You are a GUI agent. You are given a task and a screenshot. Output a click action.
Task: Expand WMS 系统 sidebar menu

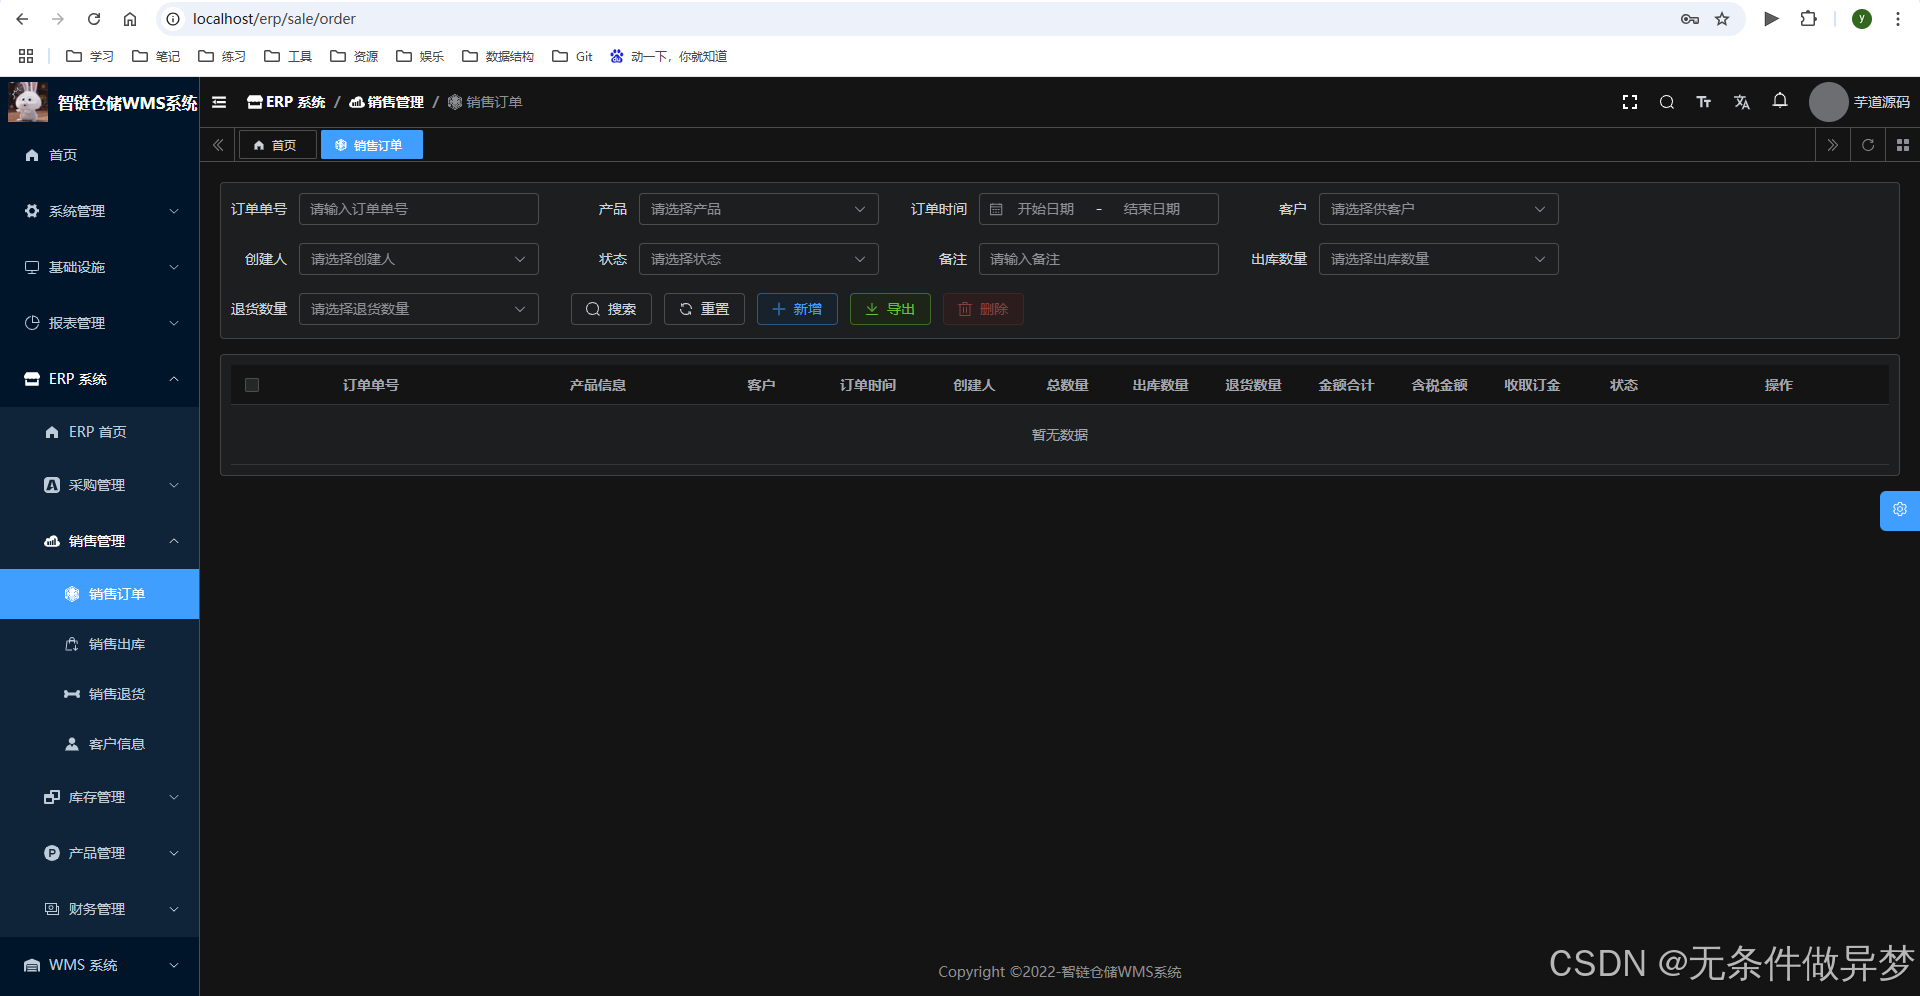click(100, 965)
